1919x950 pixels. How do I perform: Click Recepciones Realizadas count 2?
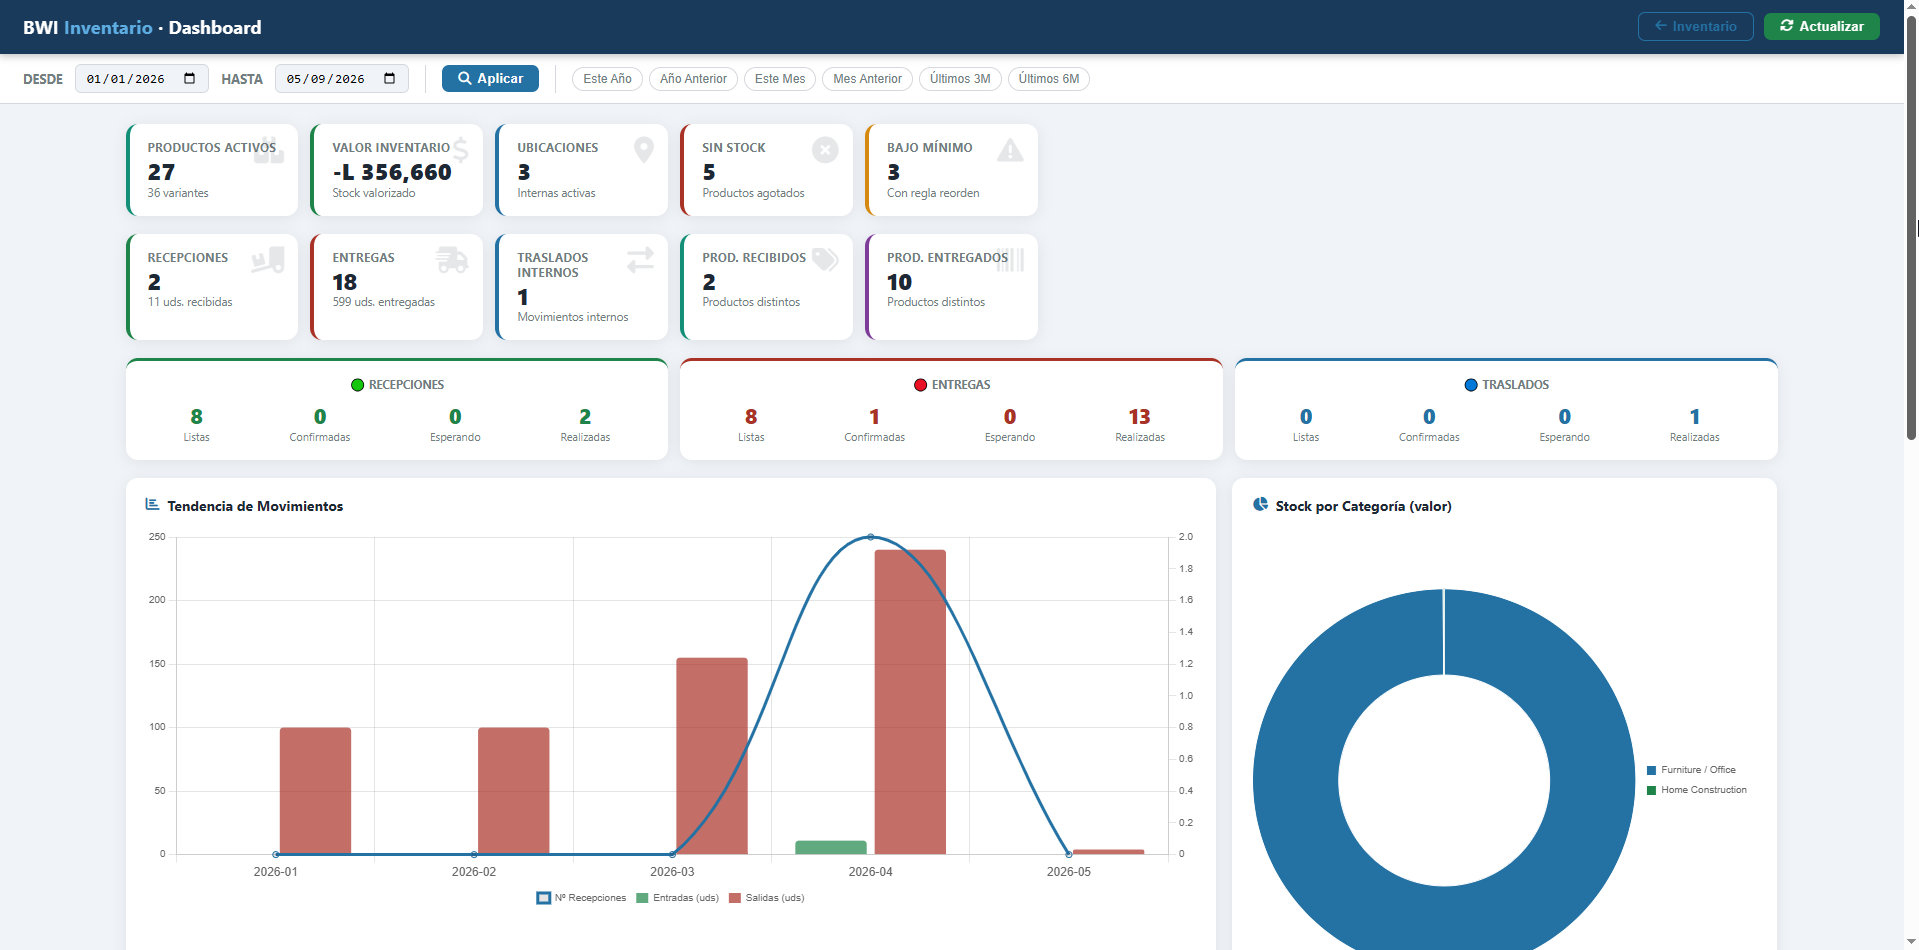(x=585, y=417)
